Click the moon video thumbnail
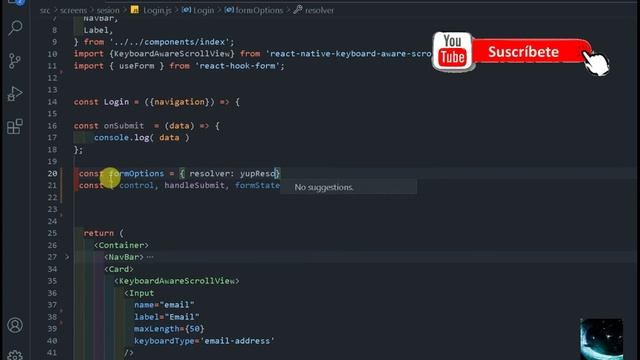The image size is (640, 360). click(x=601, y=339)
